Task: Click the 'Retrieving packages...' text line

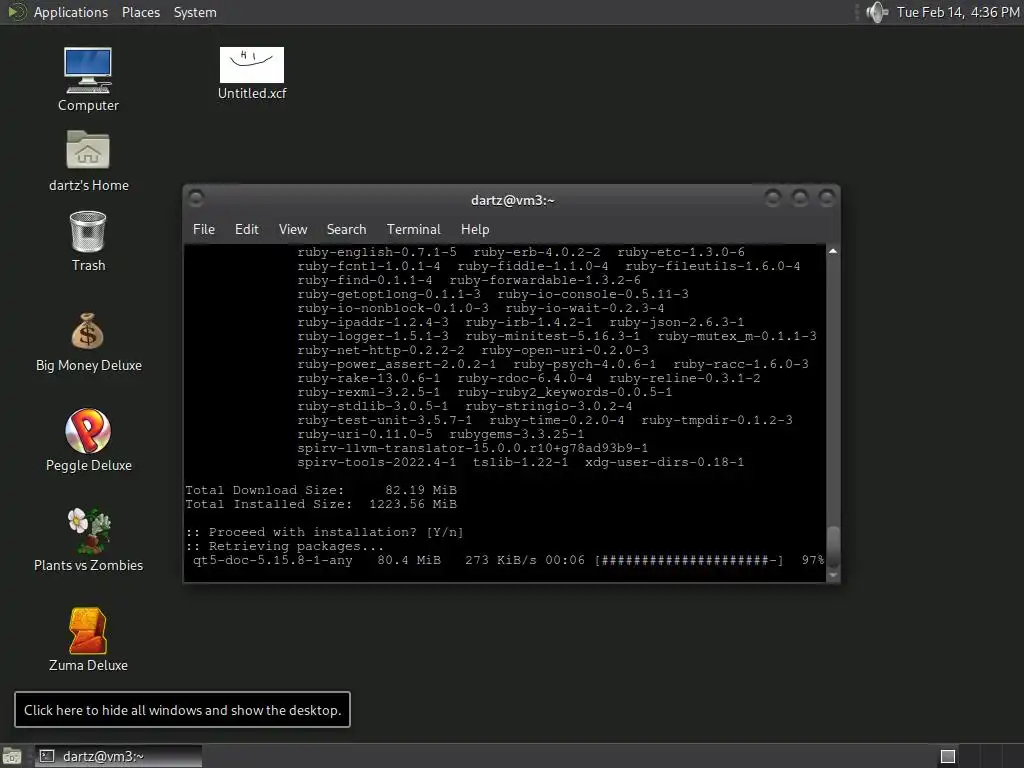Action: (285, 546)
